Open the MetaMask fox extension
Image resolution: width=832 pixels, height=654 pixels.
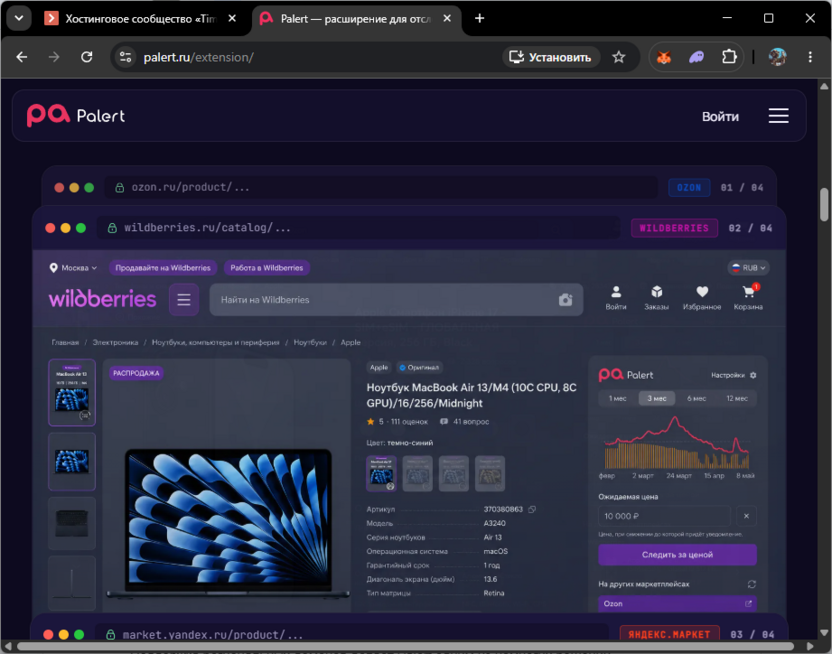tap(664, 57)
